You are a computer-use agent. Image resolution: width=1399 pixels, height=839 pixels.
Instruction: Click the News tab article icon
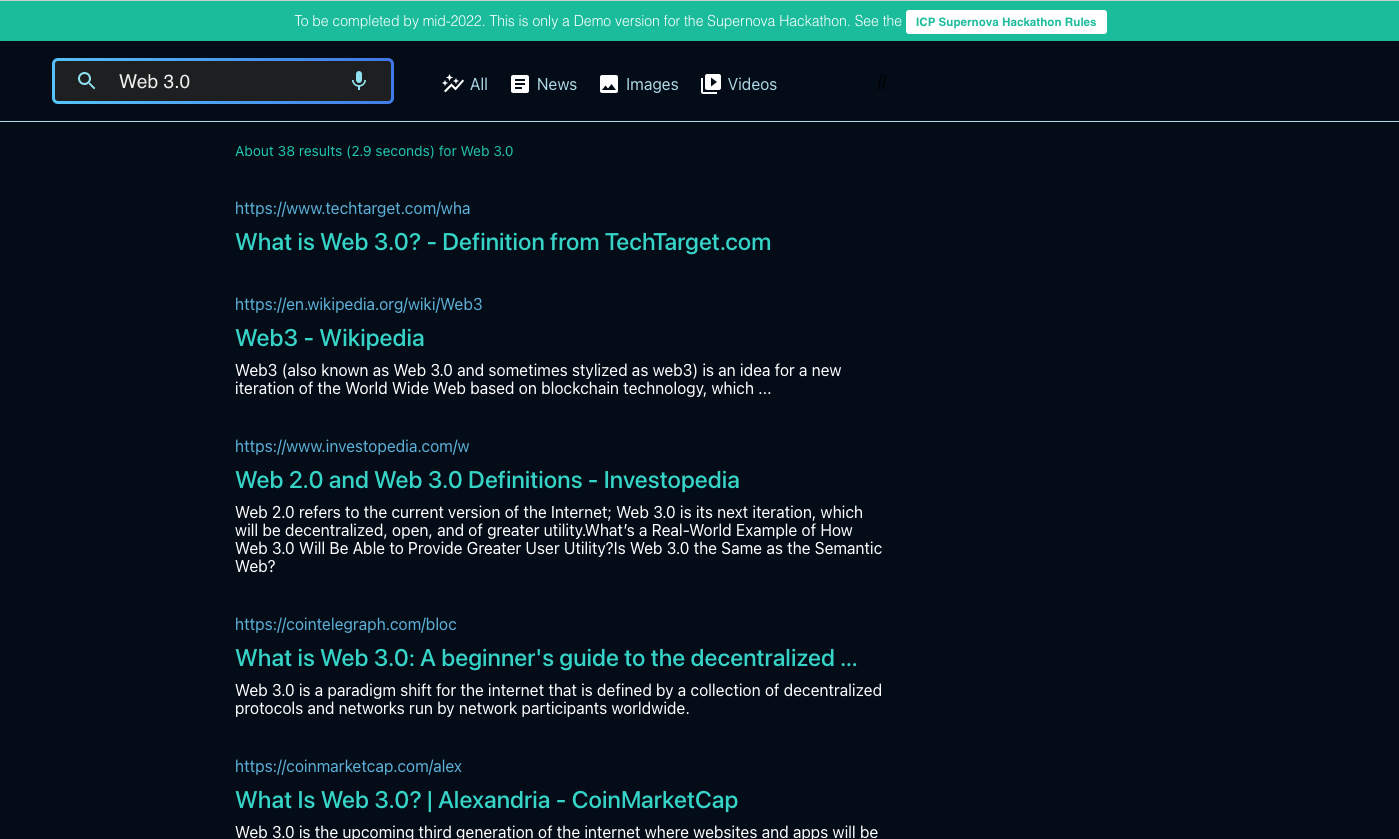tap(520, 84)
